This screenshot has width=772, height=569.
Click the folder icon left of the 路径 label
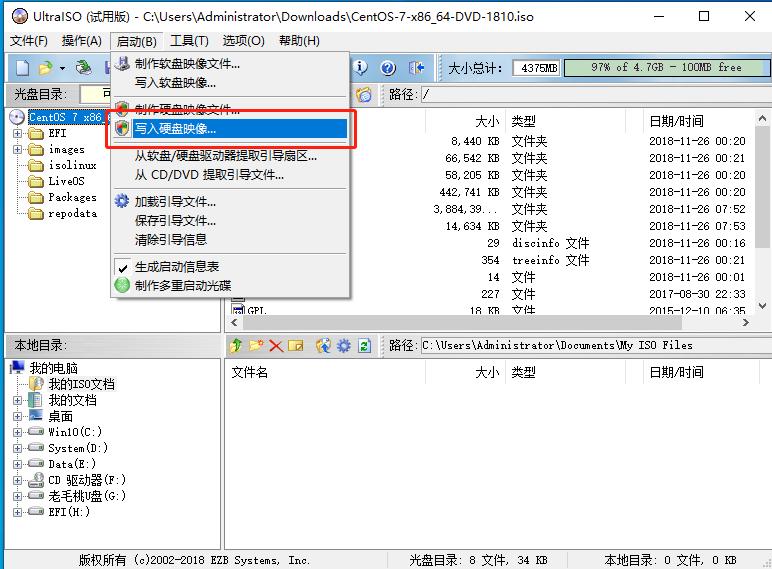[x=364, y=94]
